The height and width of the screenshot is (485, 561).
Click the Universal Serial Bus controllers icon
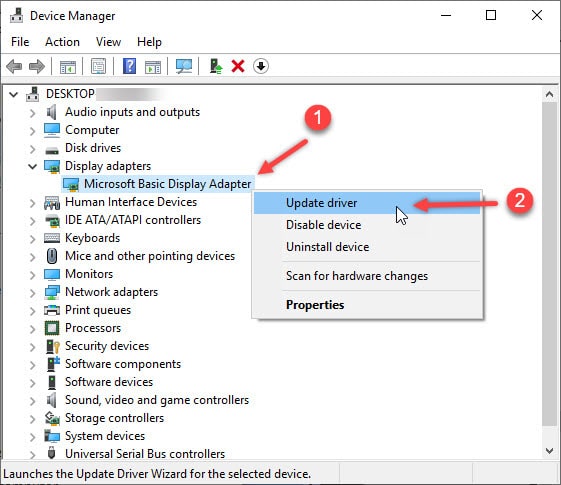pos(52,453)
